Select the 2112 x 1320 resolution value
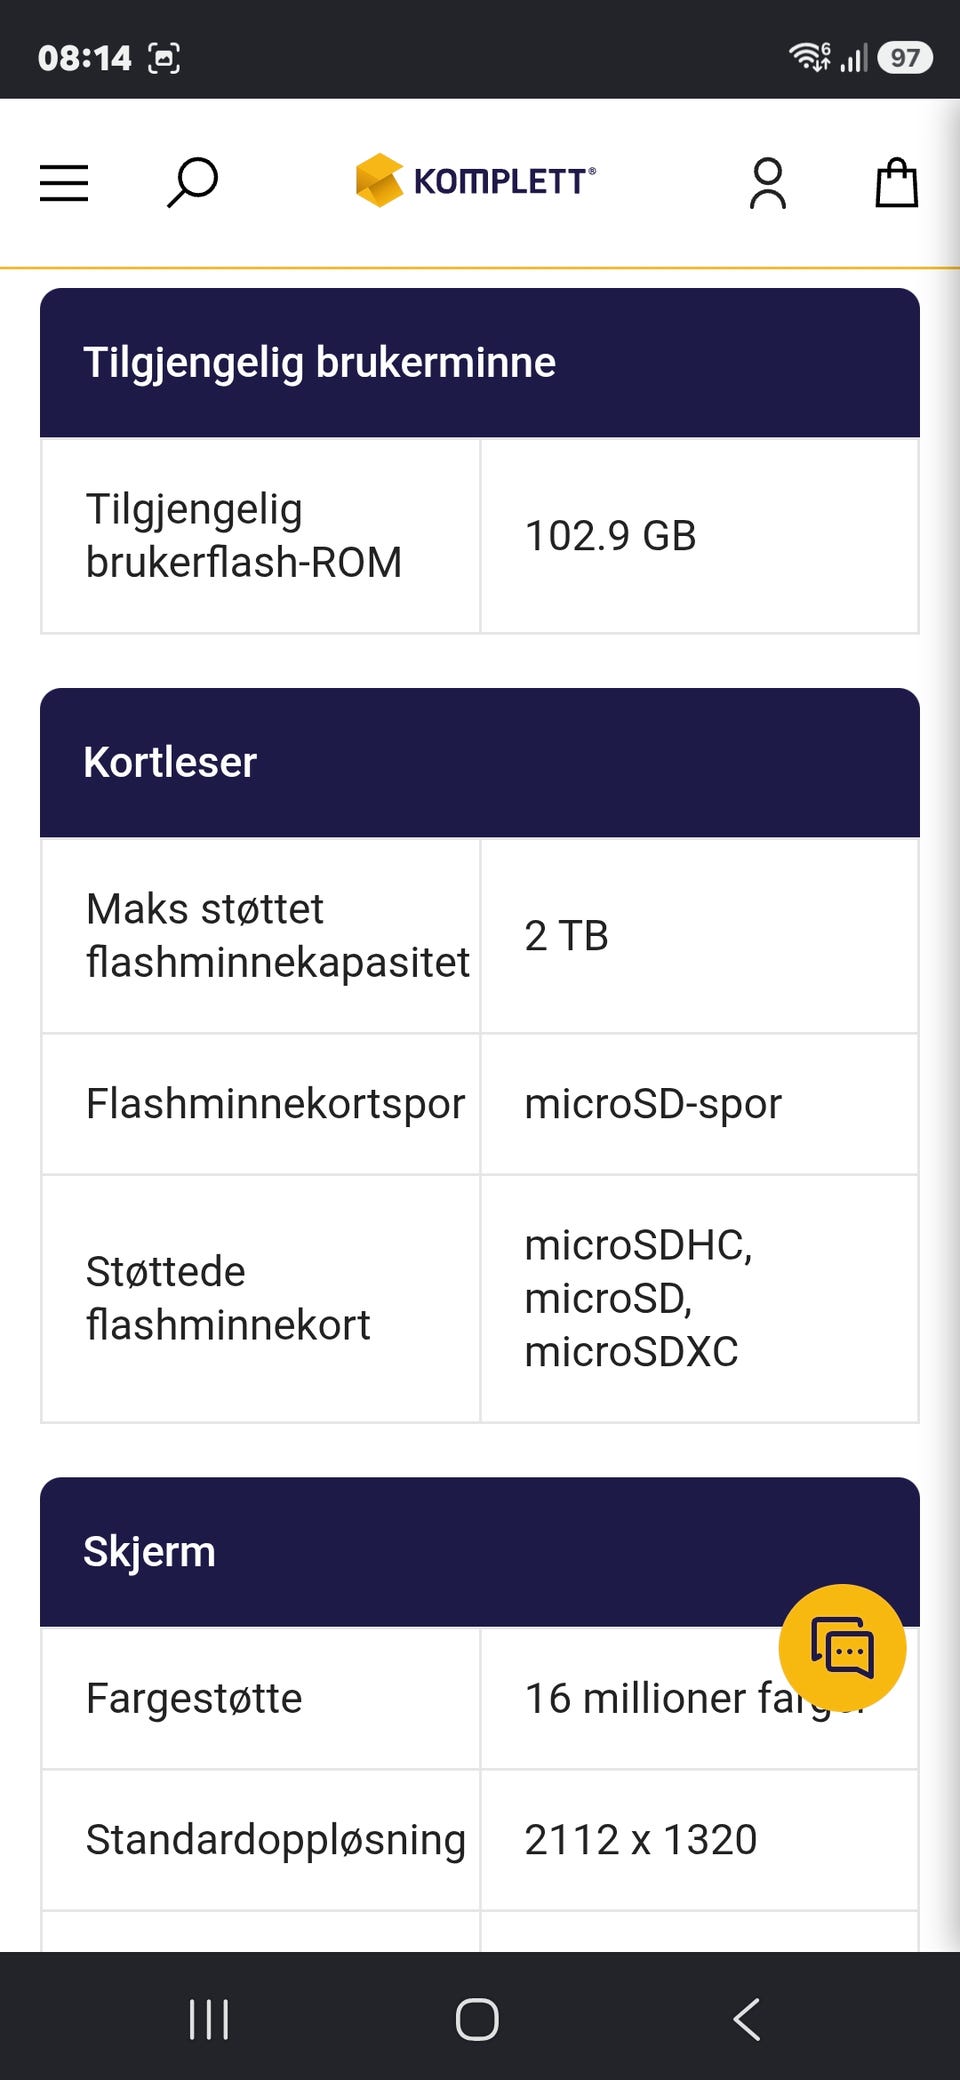 641,1840
